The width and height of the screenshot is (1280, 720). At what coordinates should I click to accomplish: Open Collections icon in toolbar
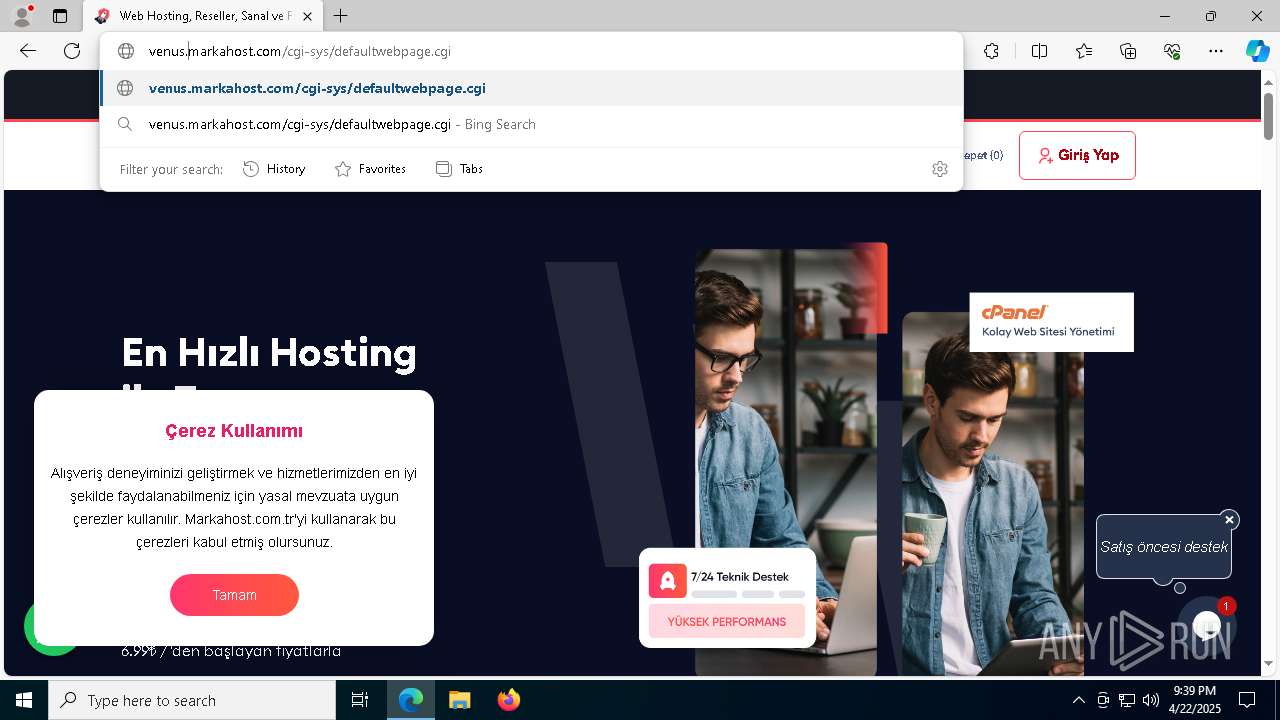tap(1128, 51)
